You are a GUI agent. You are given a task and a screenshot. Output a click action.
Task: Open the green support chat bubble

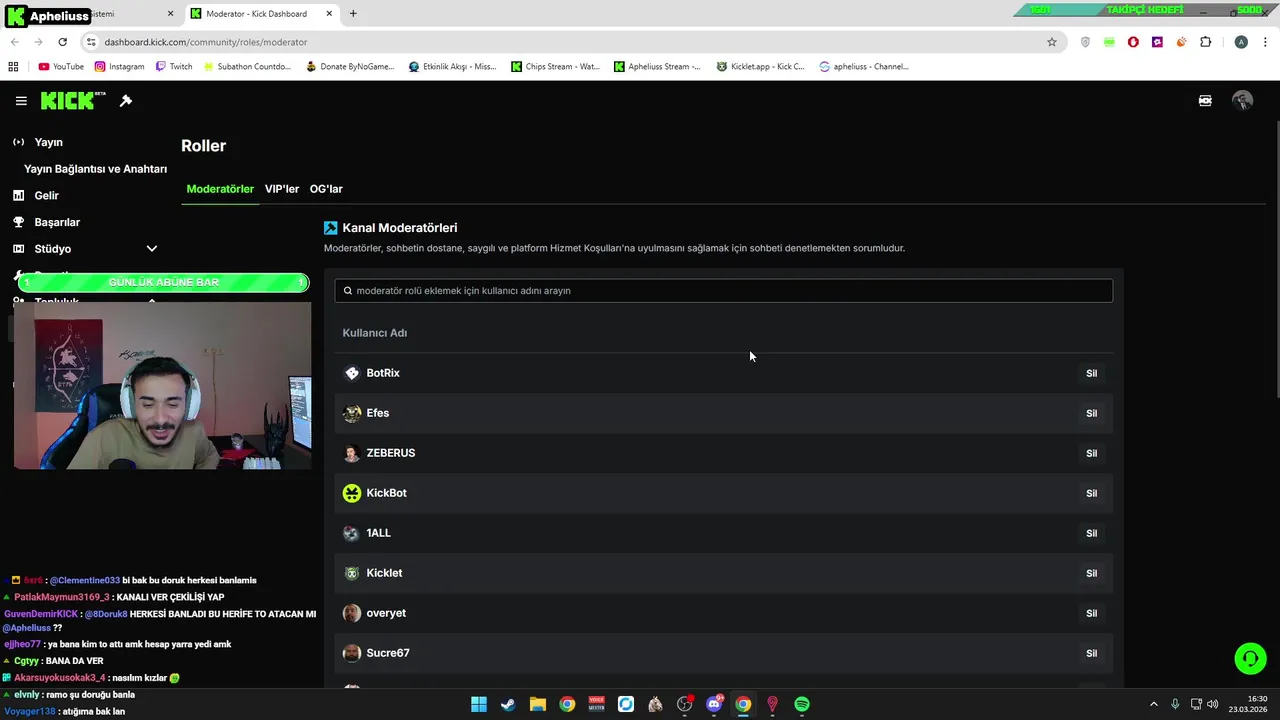click(1250, 658)
